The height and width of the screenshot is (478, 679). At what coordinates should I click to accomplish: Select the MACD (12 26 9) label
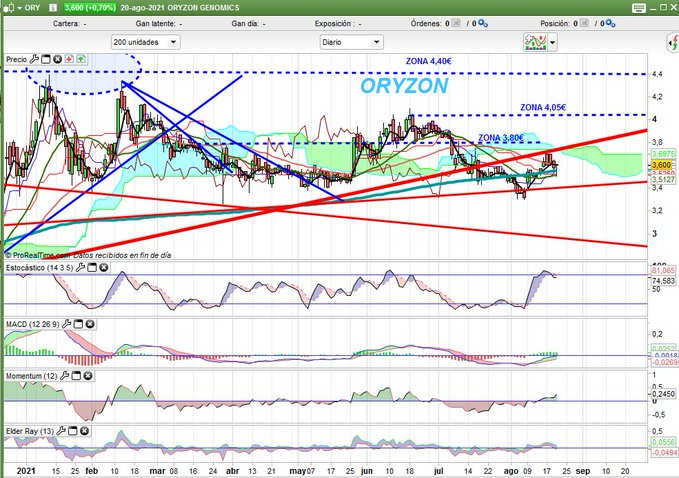click(x=32, y=324)
